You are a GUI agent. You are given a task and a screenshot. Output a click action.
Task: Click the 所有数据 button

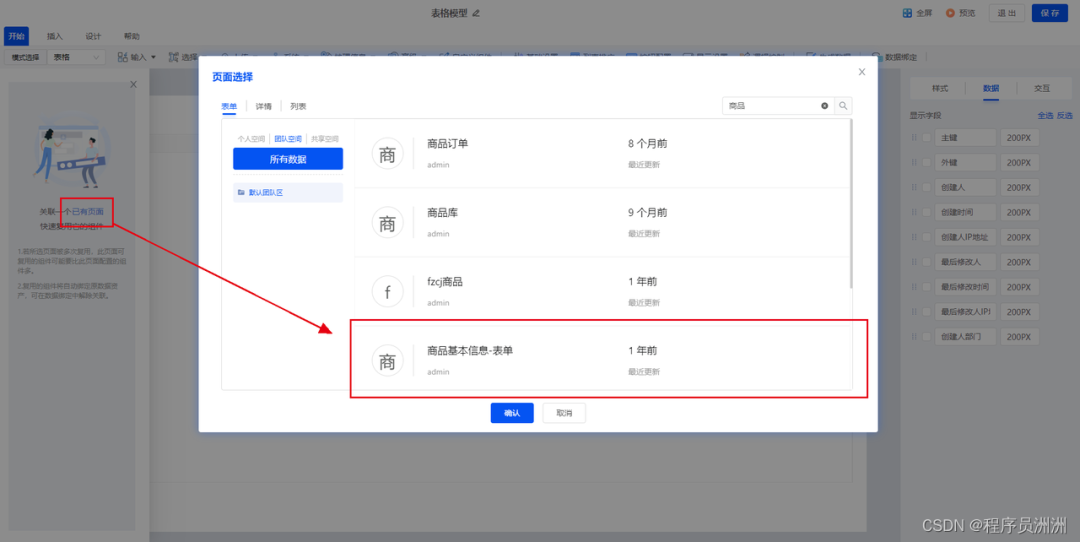coord(288,159)
